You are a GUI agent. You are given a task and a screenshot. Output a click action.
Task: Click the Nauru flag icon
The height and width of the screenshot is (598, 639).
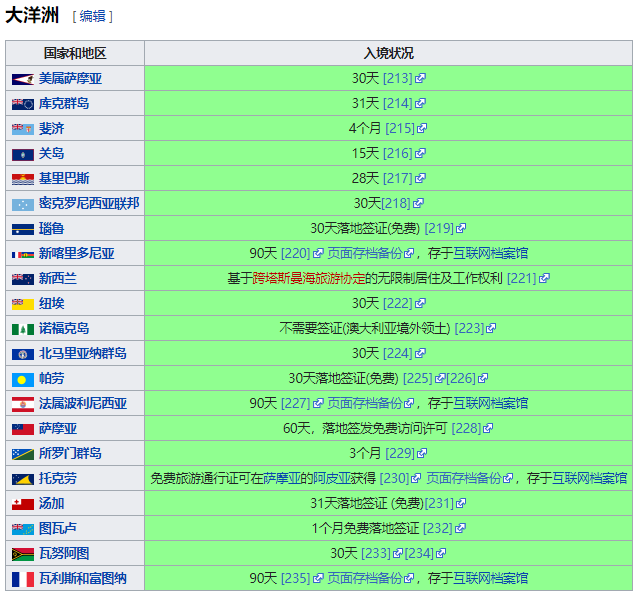pyautogui.click(x=22, y=229)
